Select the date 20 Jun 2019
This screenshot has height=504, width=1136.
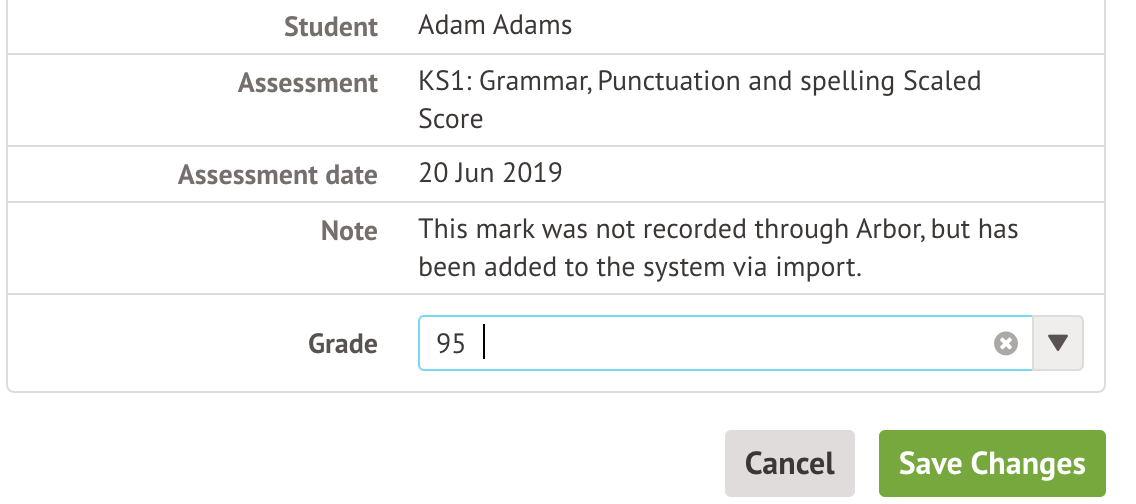coord(490,173)
